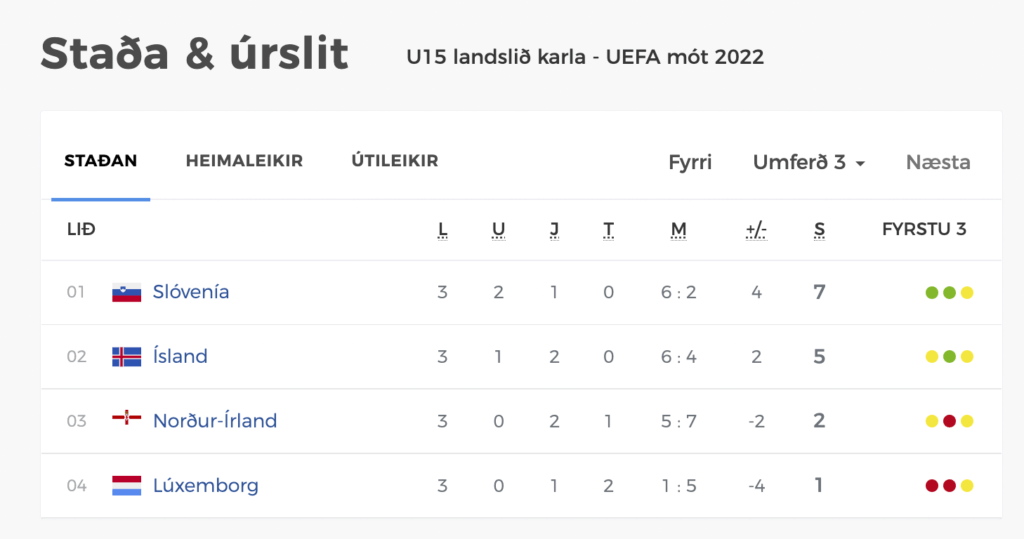Click the Luxembourg flag icon
The image size is (1024, 539).
point(127,485)
